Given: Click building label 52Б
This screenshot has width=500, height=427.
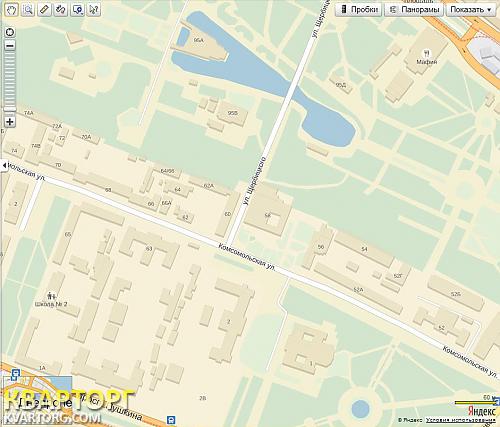Looking at the screenshot, I should tap(456, 294).
